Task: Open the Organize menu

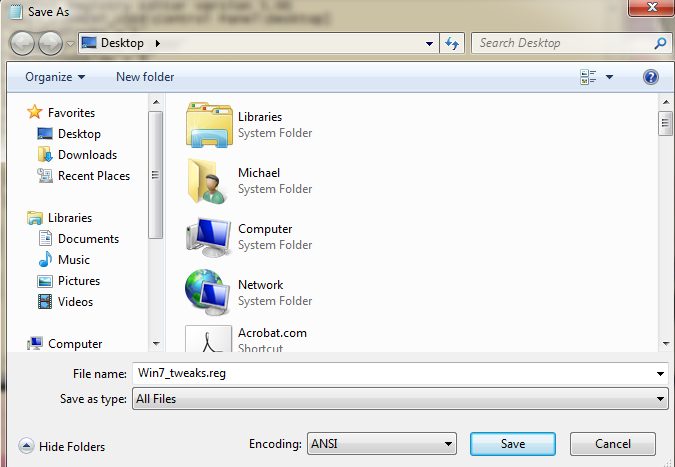Action: coord(55,77)
